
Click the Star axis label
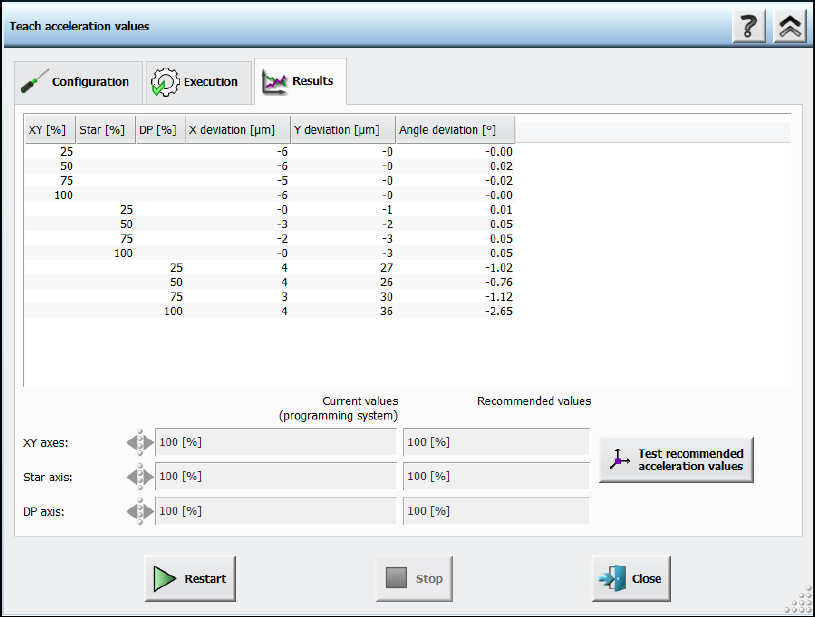coord(48,477)
